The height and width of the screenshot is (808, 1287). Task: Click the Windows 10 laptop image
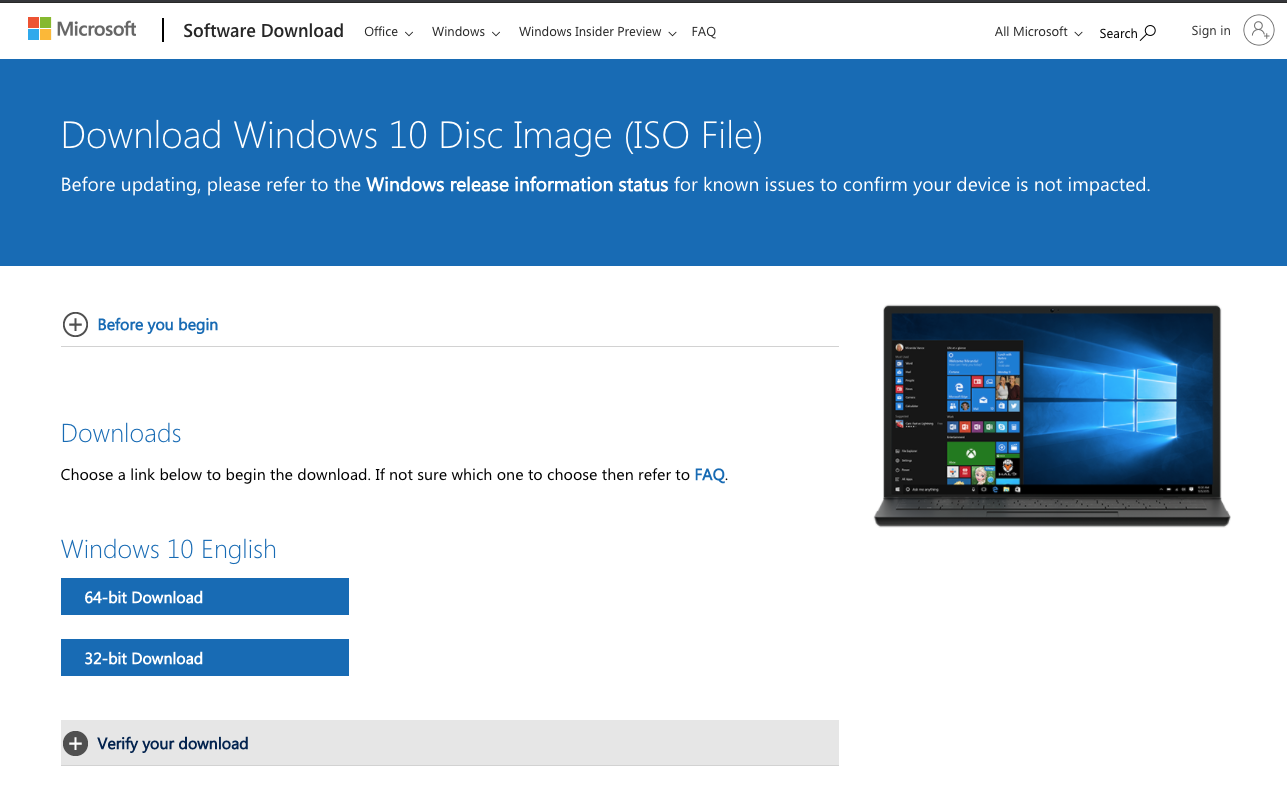pos(1052,416)
